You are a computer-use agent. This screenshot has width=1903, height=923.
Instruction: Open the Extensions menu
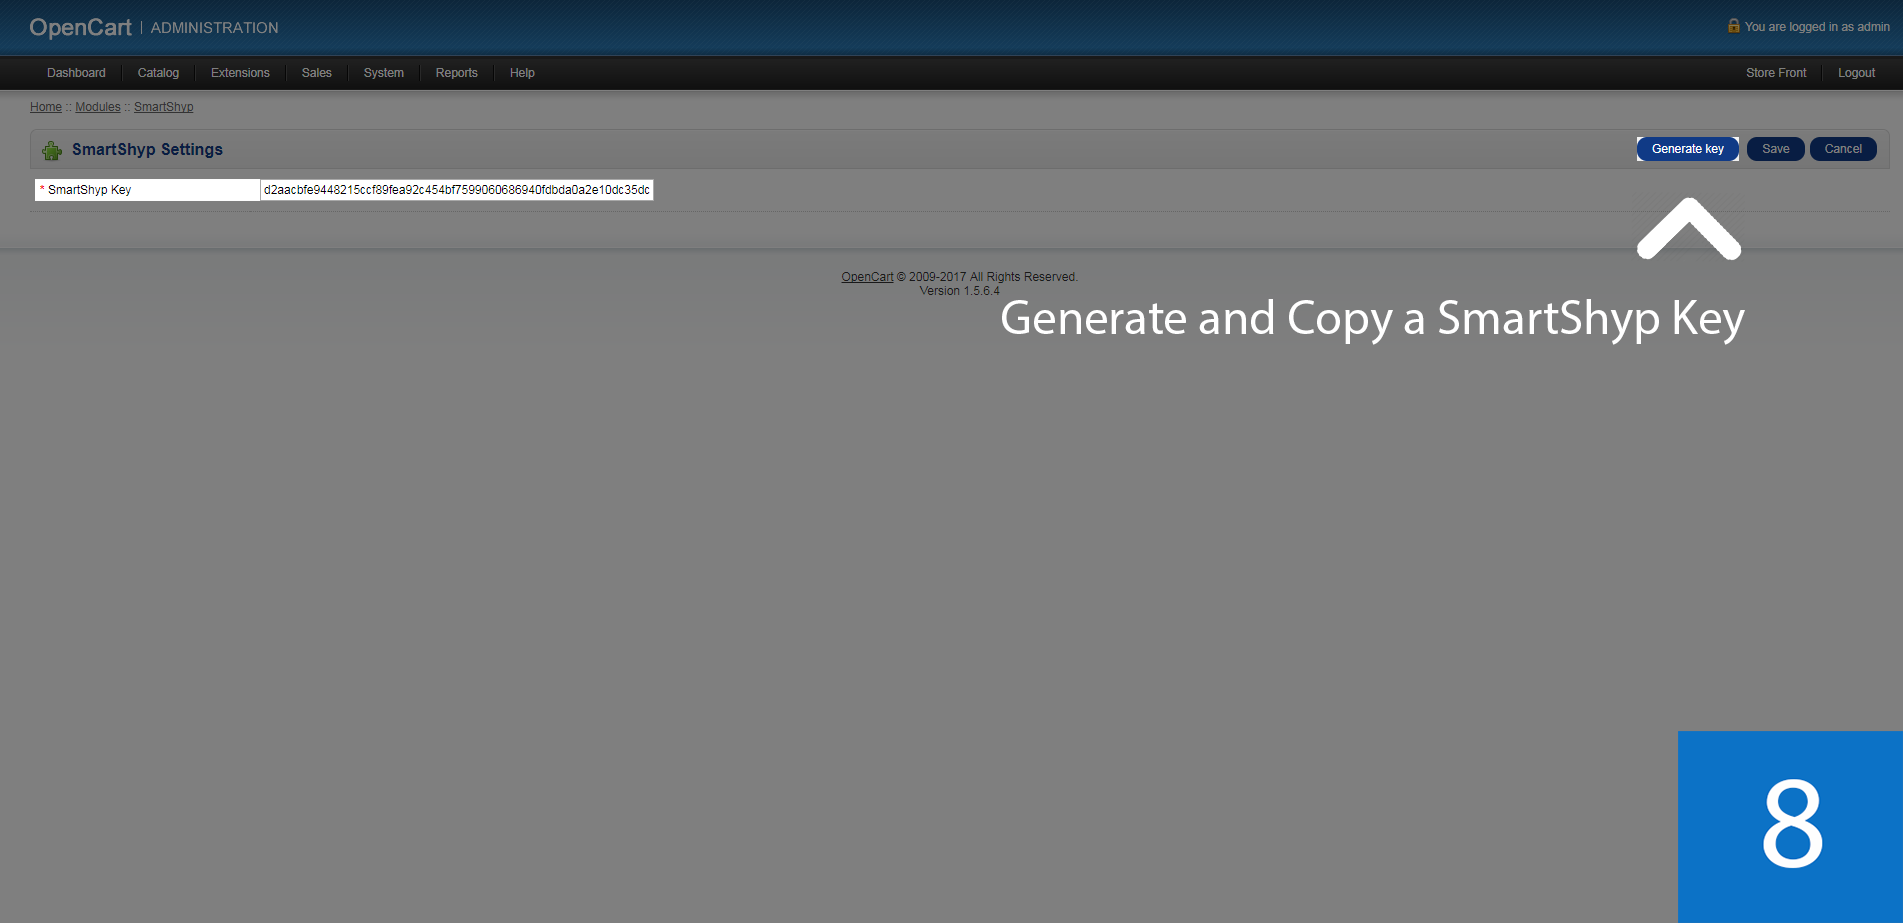[x=240, y=73]
